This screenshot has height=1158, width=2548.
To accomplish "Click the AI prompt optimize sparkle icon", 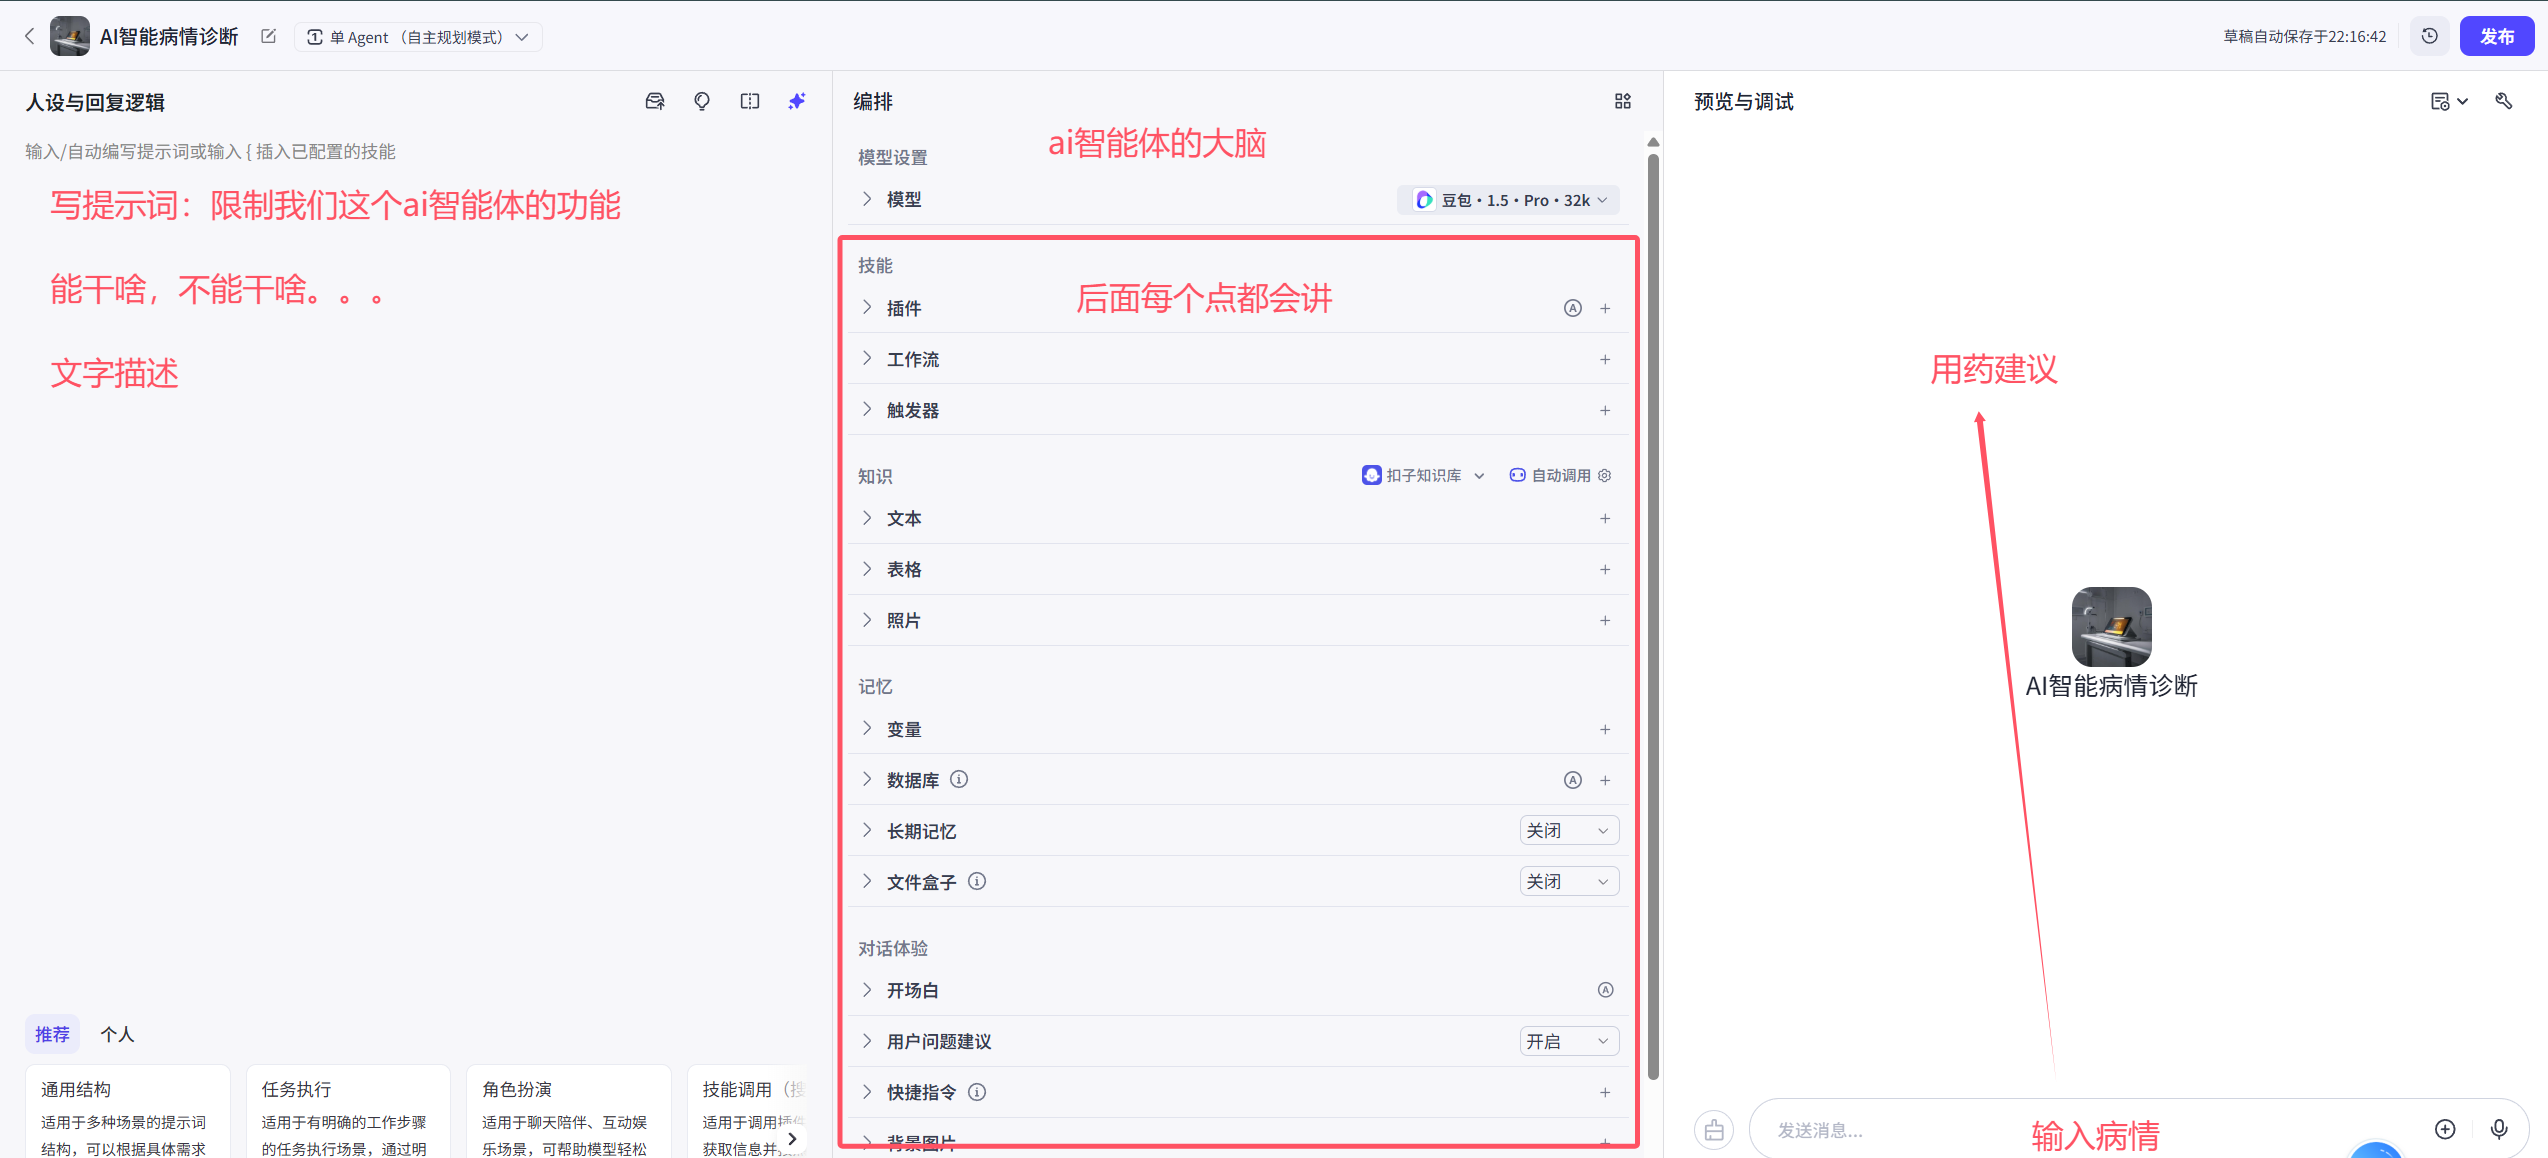I will [x=796, y=101].
